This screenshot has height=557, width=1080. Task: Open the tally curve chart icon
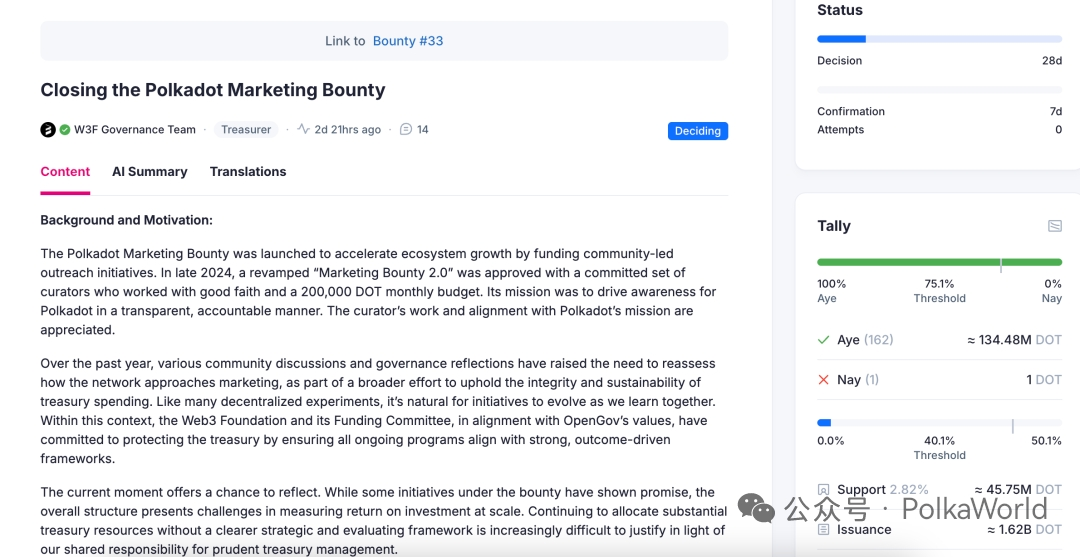click(x=1054, y=226)
